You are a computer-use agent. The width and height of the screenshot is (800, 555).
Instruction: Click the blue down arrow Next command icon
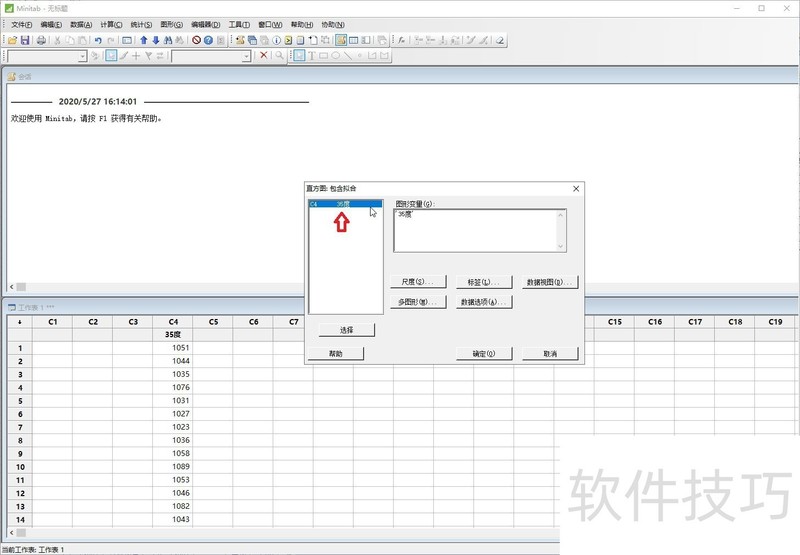coord(156,40)
